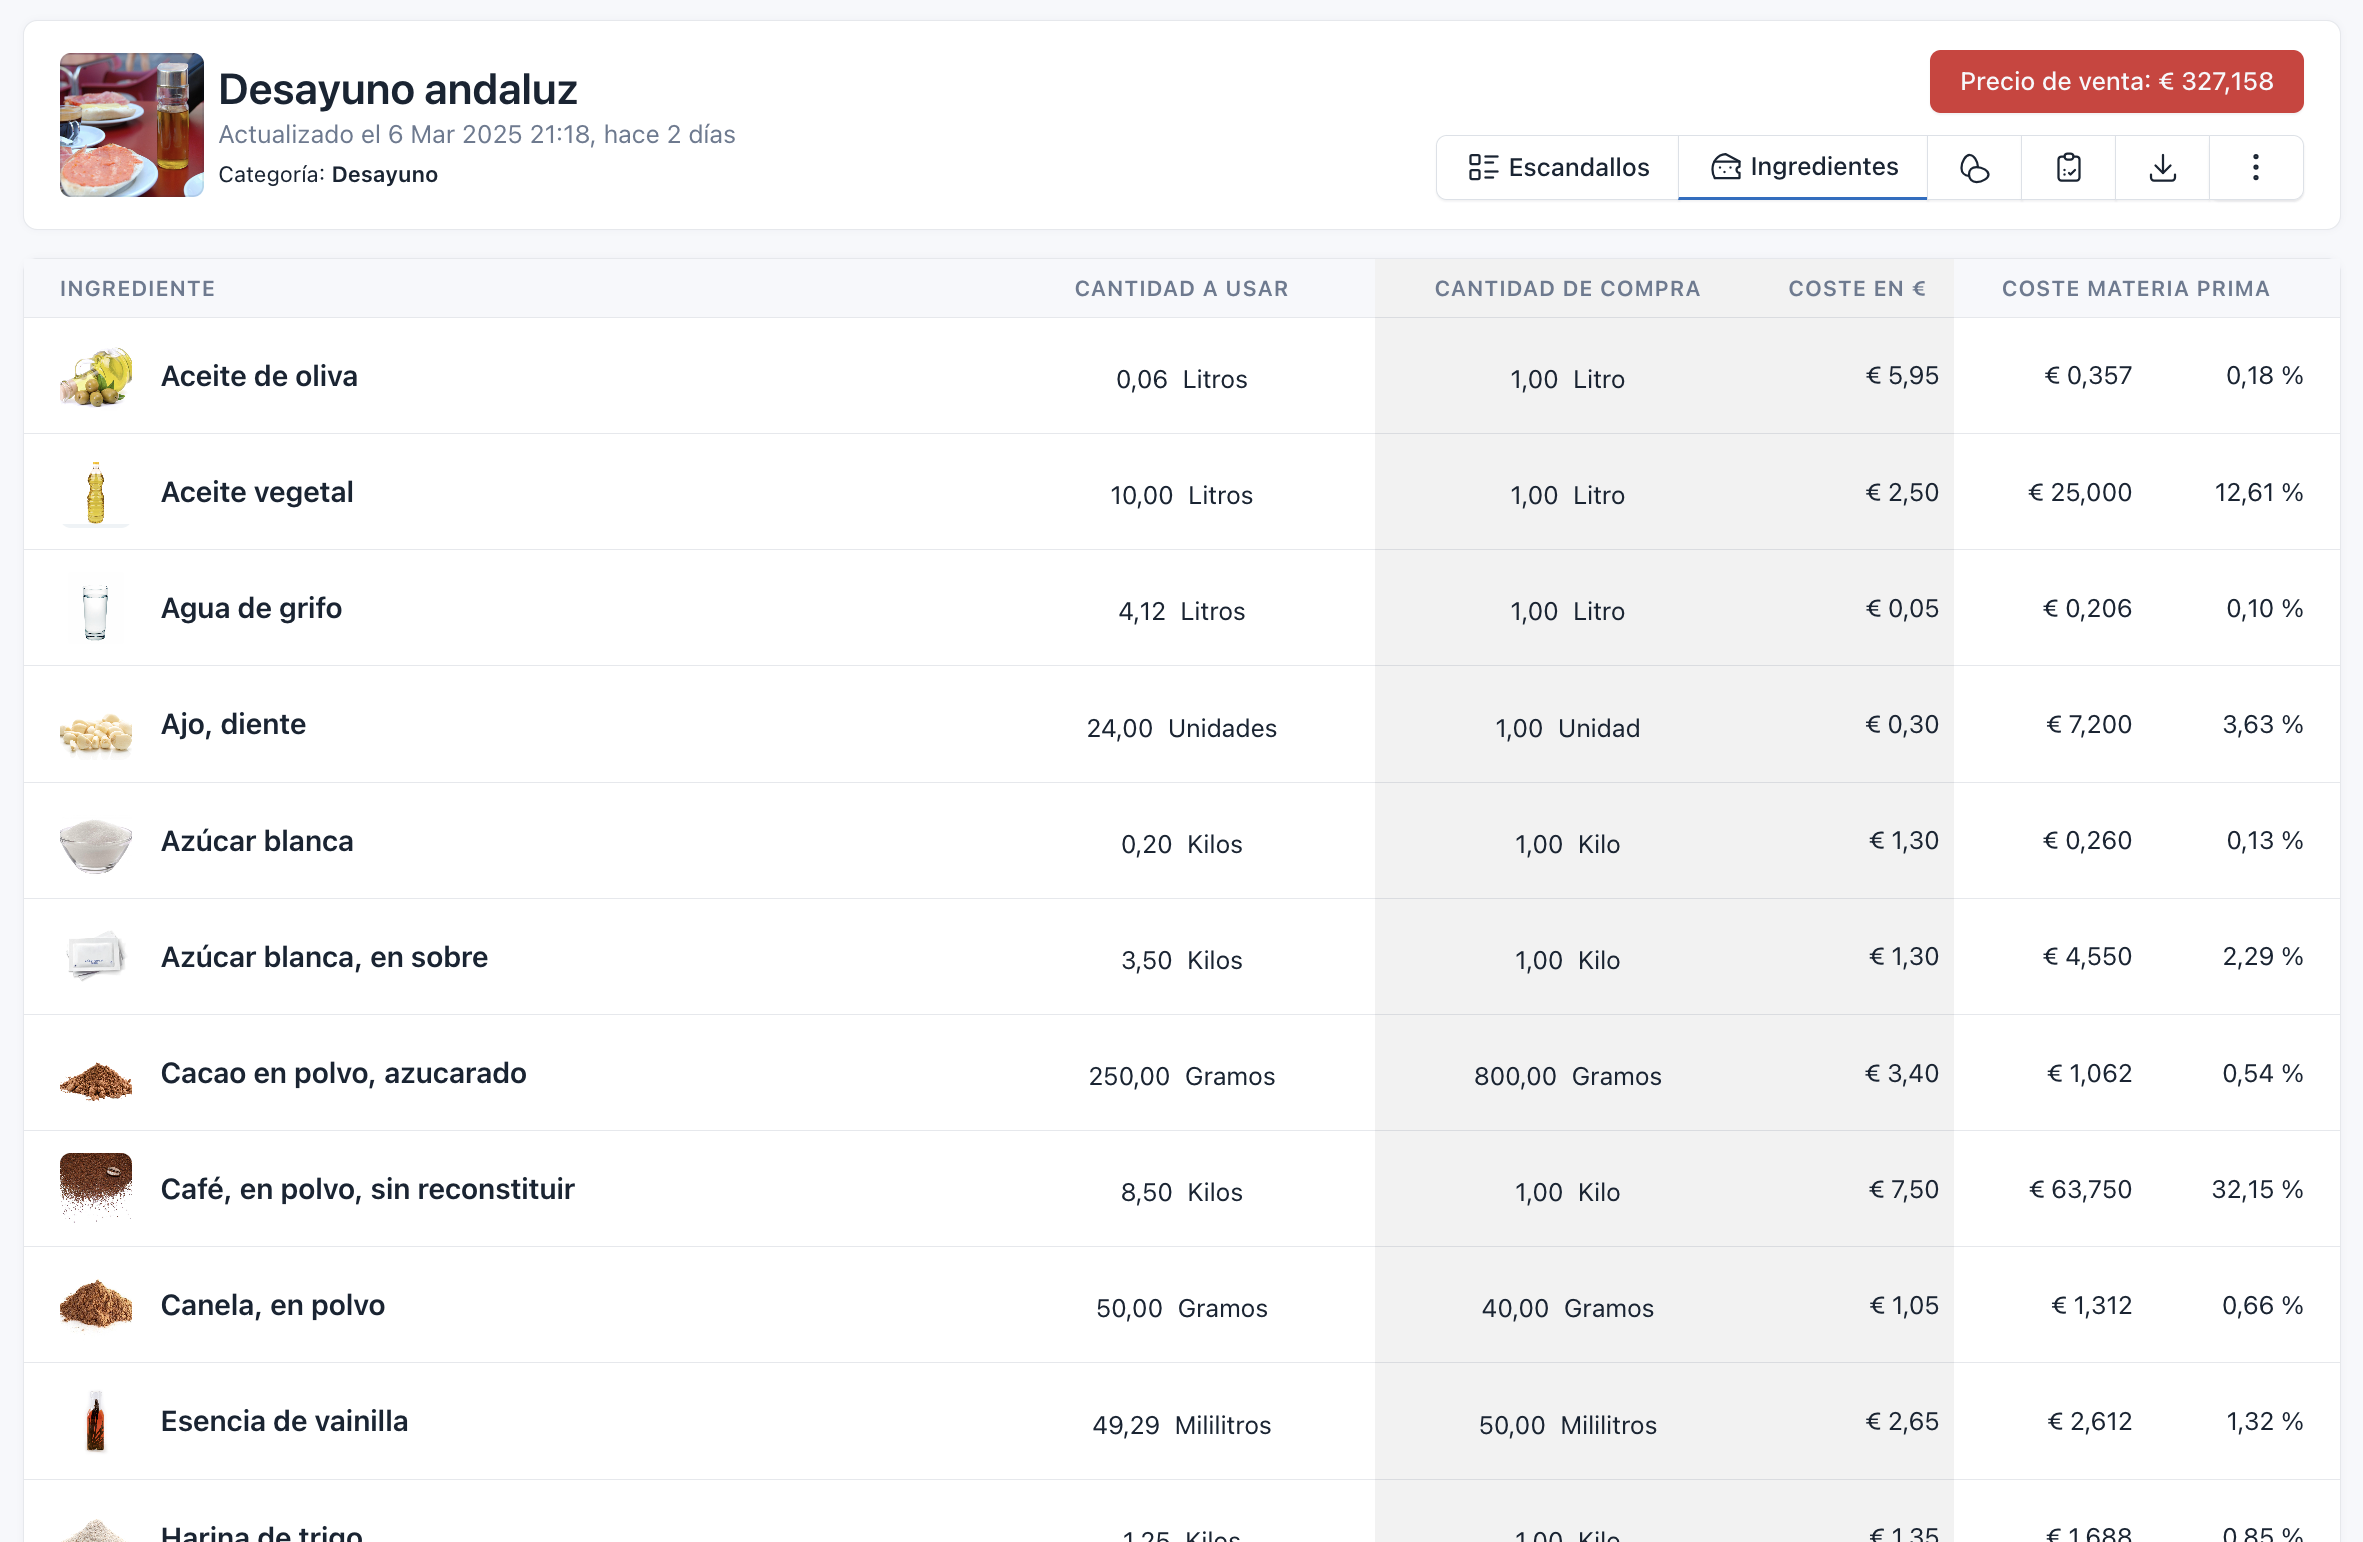Image resolution: width=2363 pixels, height=1542 pixels.
Task: Open the three-dot more options menu
Action: [2255, 167]
